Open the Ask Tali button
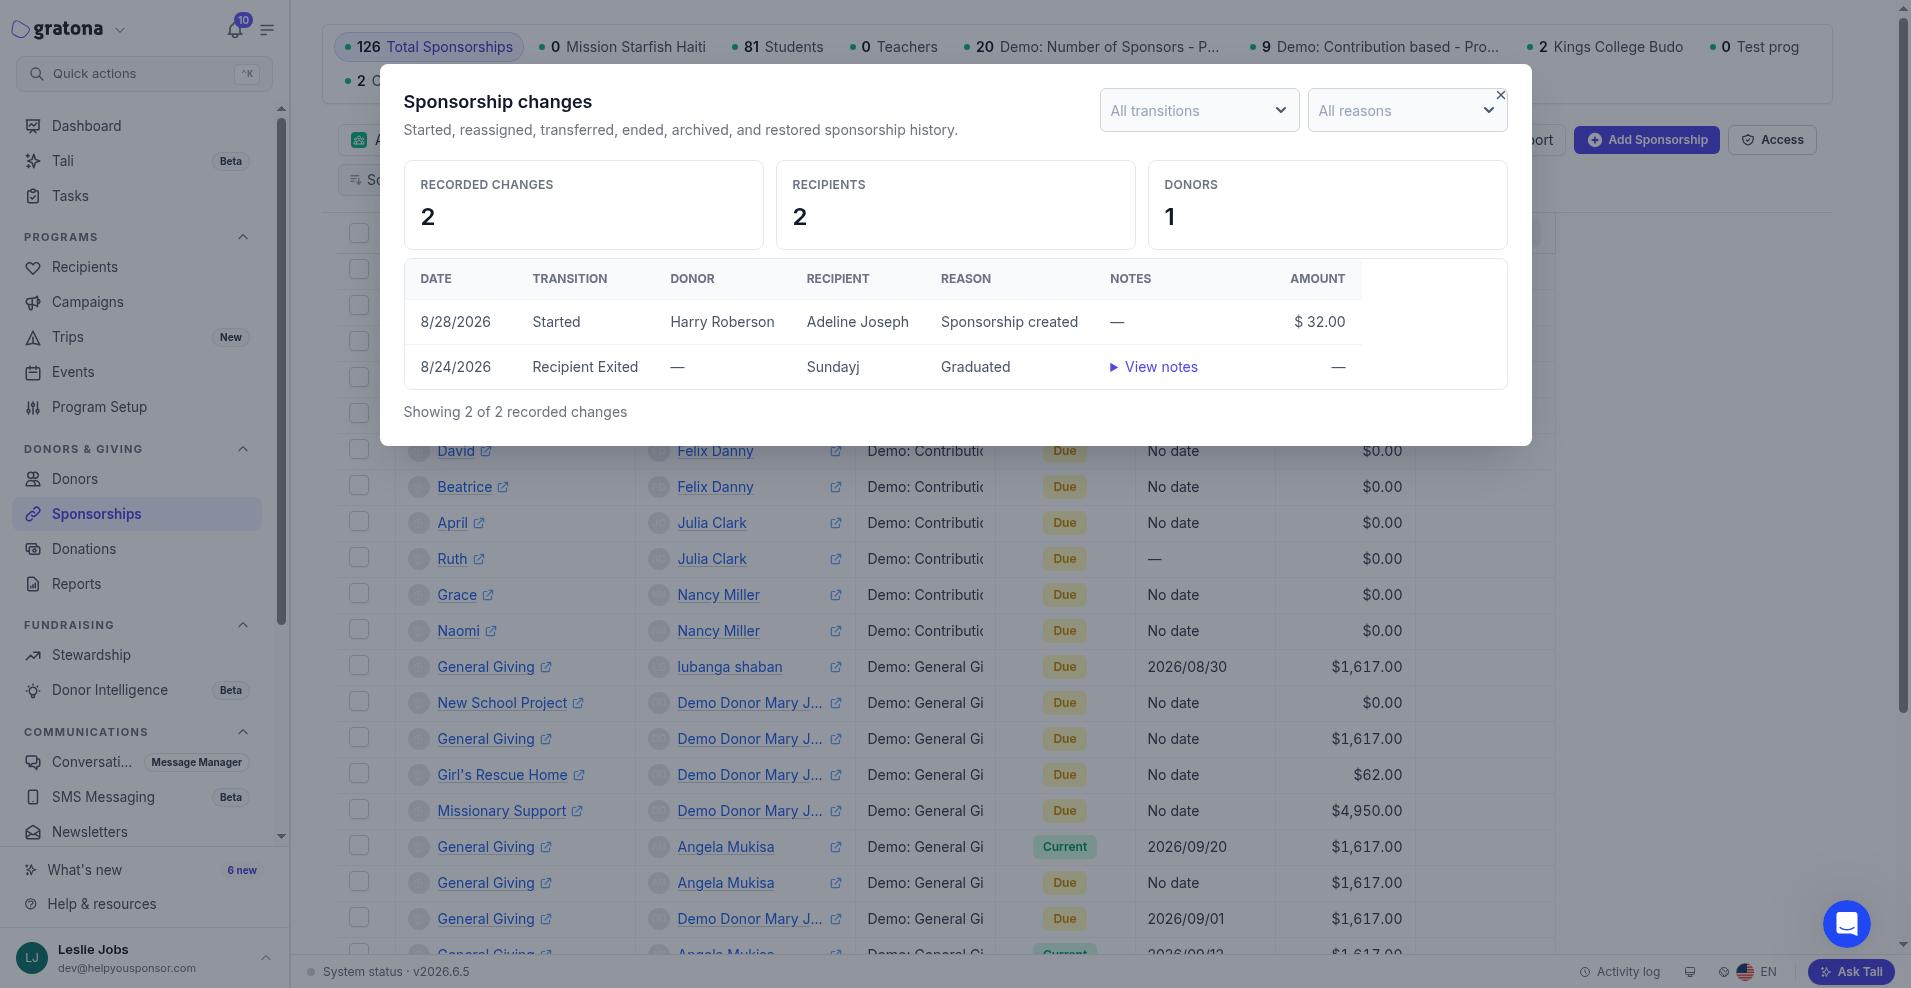The width and height of the screenshot is (1911, 988). click(x=1851, y=971)
